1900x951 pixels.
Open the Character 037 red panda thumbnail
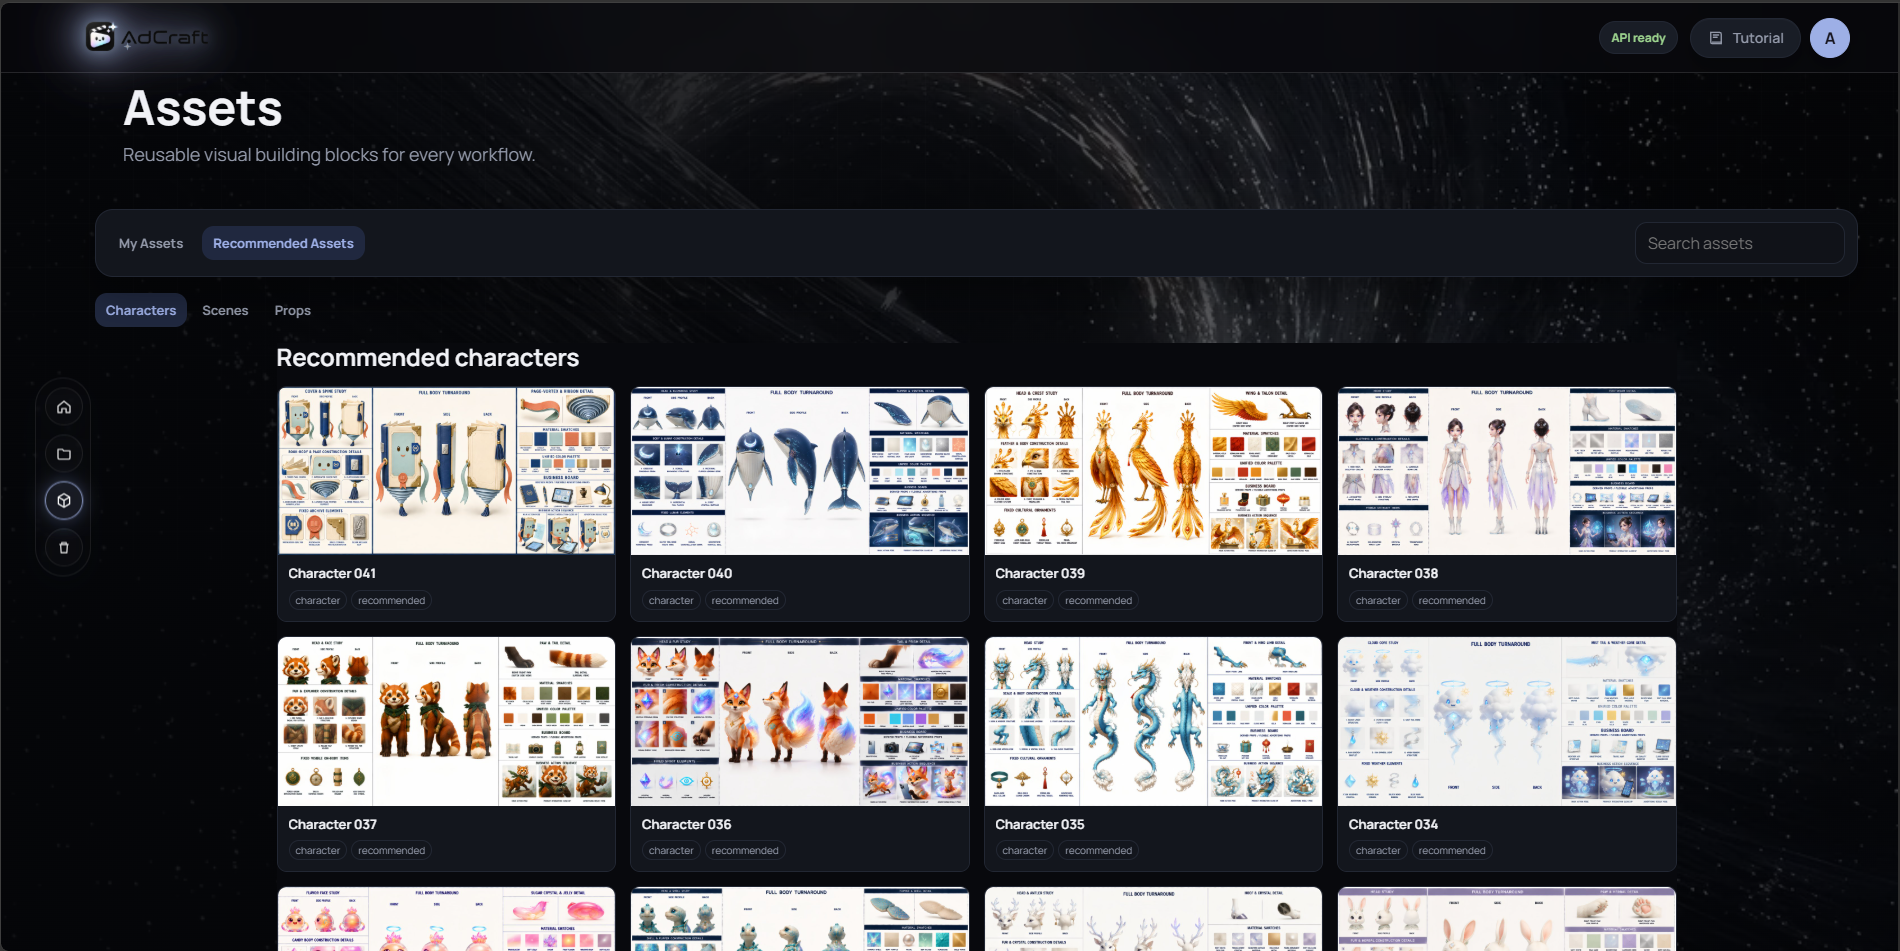tap(446, 721)
